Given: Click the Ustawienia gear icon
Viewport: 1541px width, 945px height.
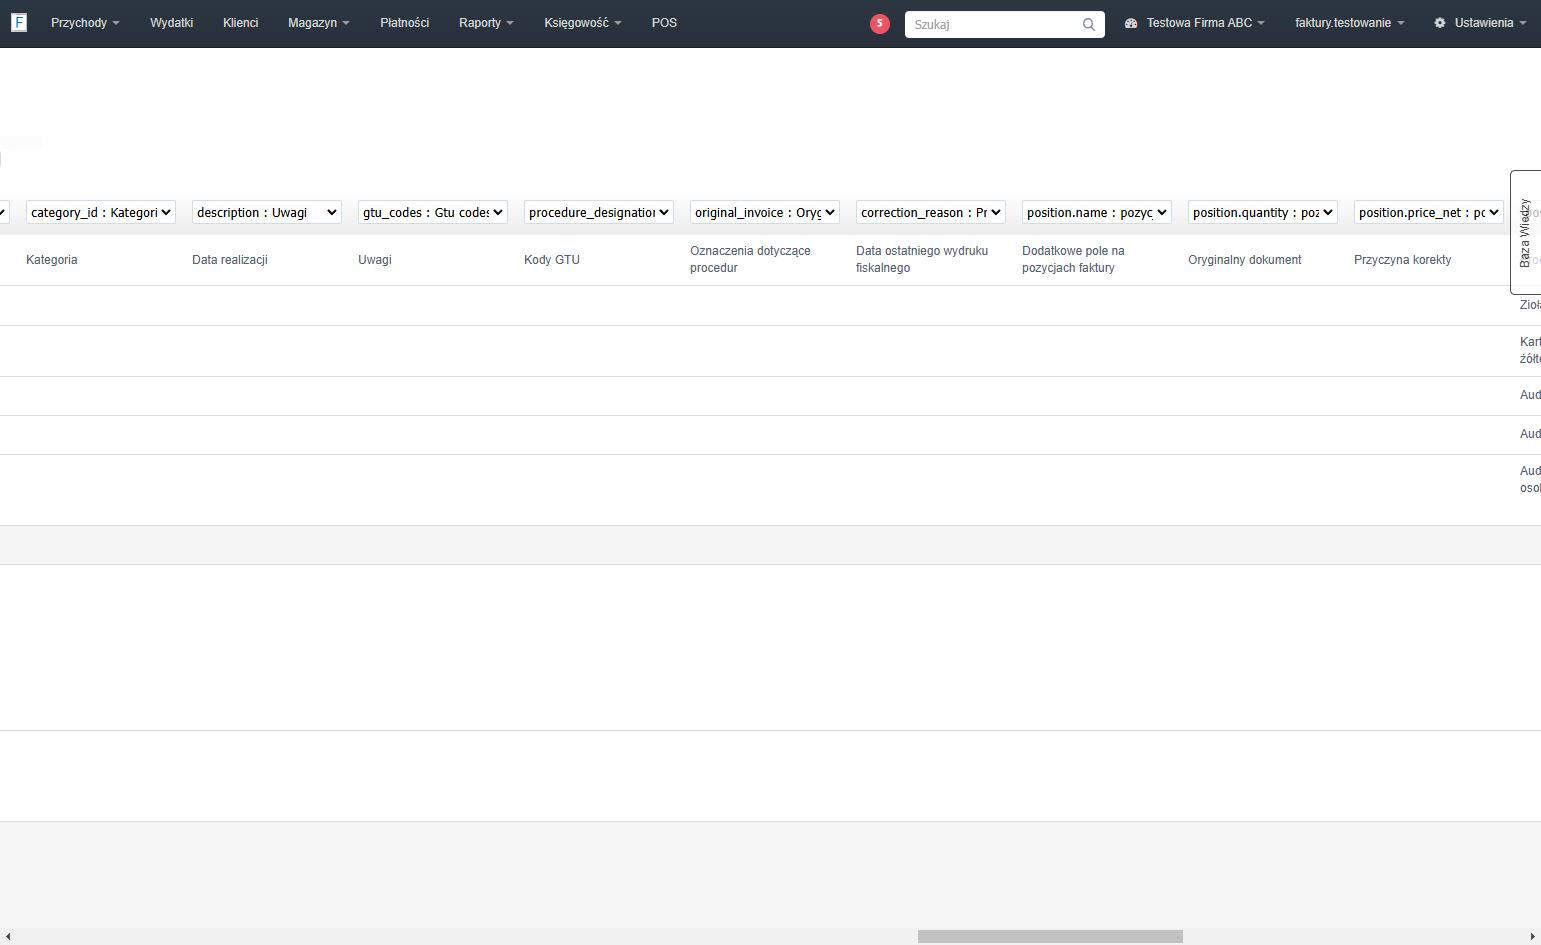Looking at the screenshot, I should pyautogui.click(x=1440, y=23).
